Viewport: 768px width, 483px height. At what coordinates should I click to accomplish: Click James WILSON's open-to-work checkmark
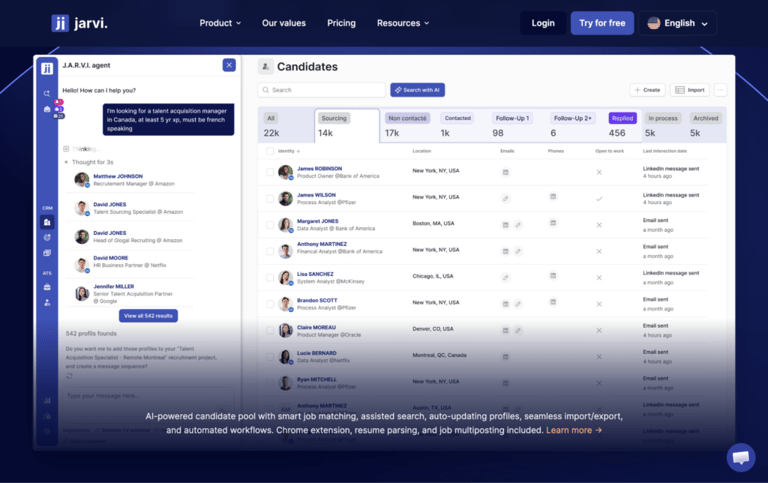pos(599,199)
